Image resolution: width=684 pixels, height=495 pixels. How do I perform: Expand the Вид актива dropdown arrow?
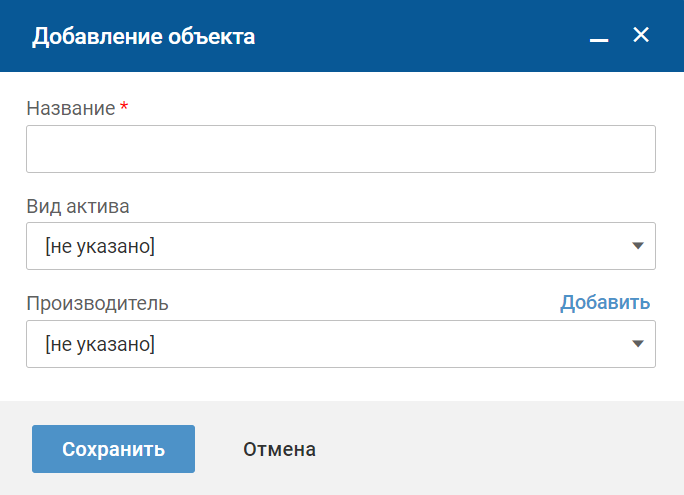(637, 246)
